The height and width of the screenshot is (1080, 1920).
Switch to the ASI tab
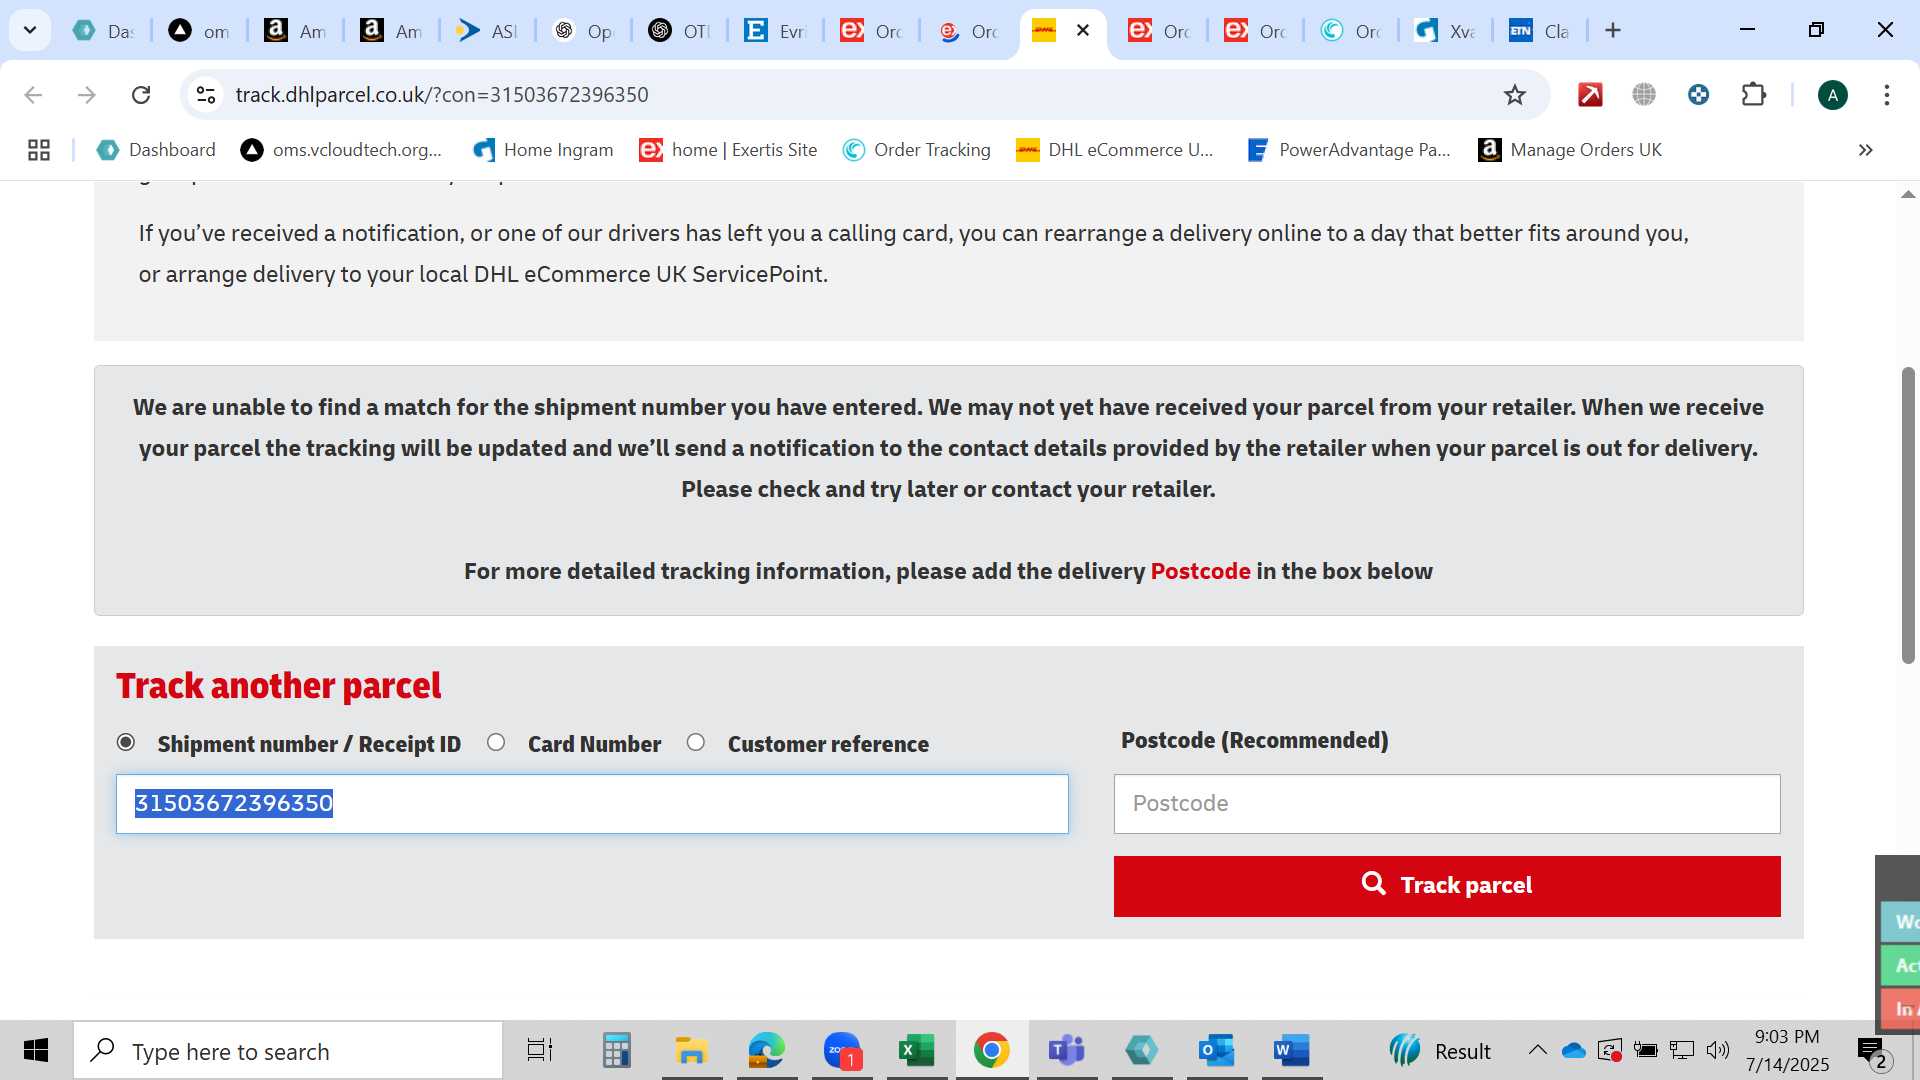coord(487,31)
